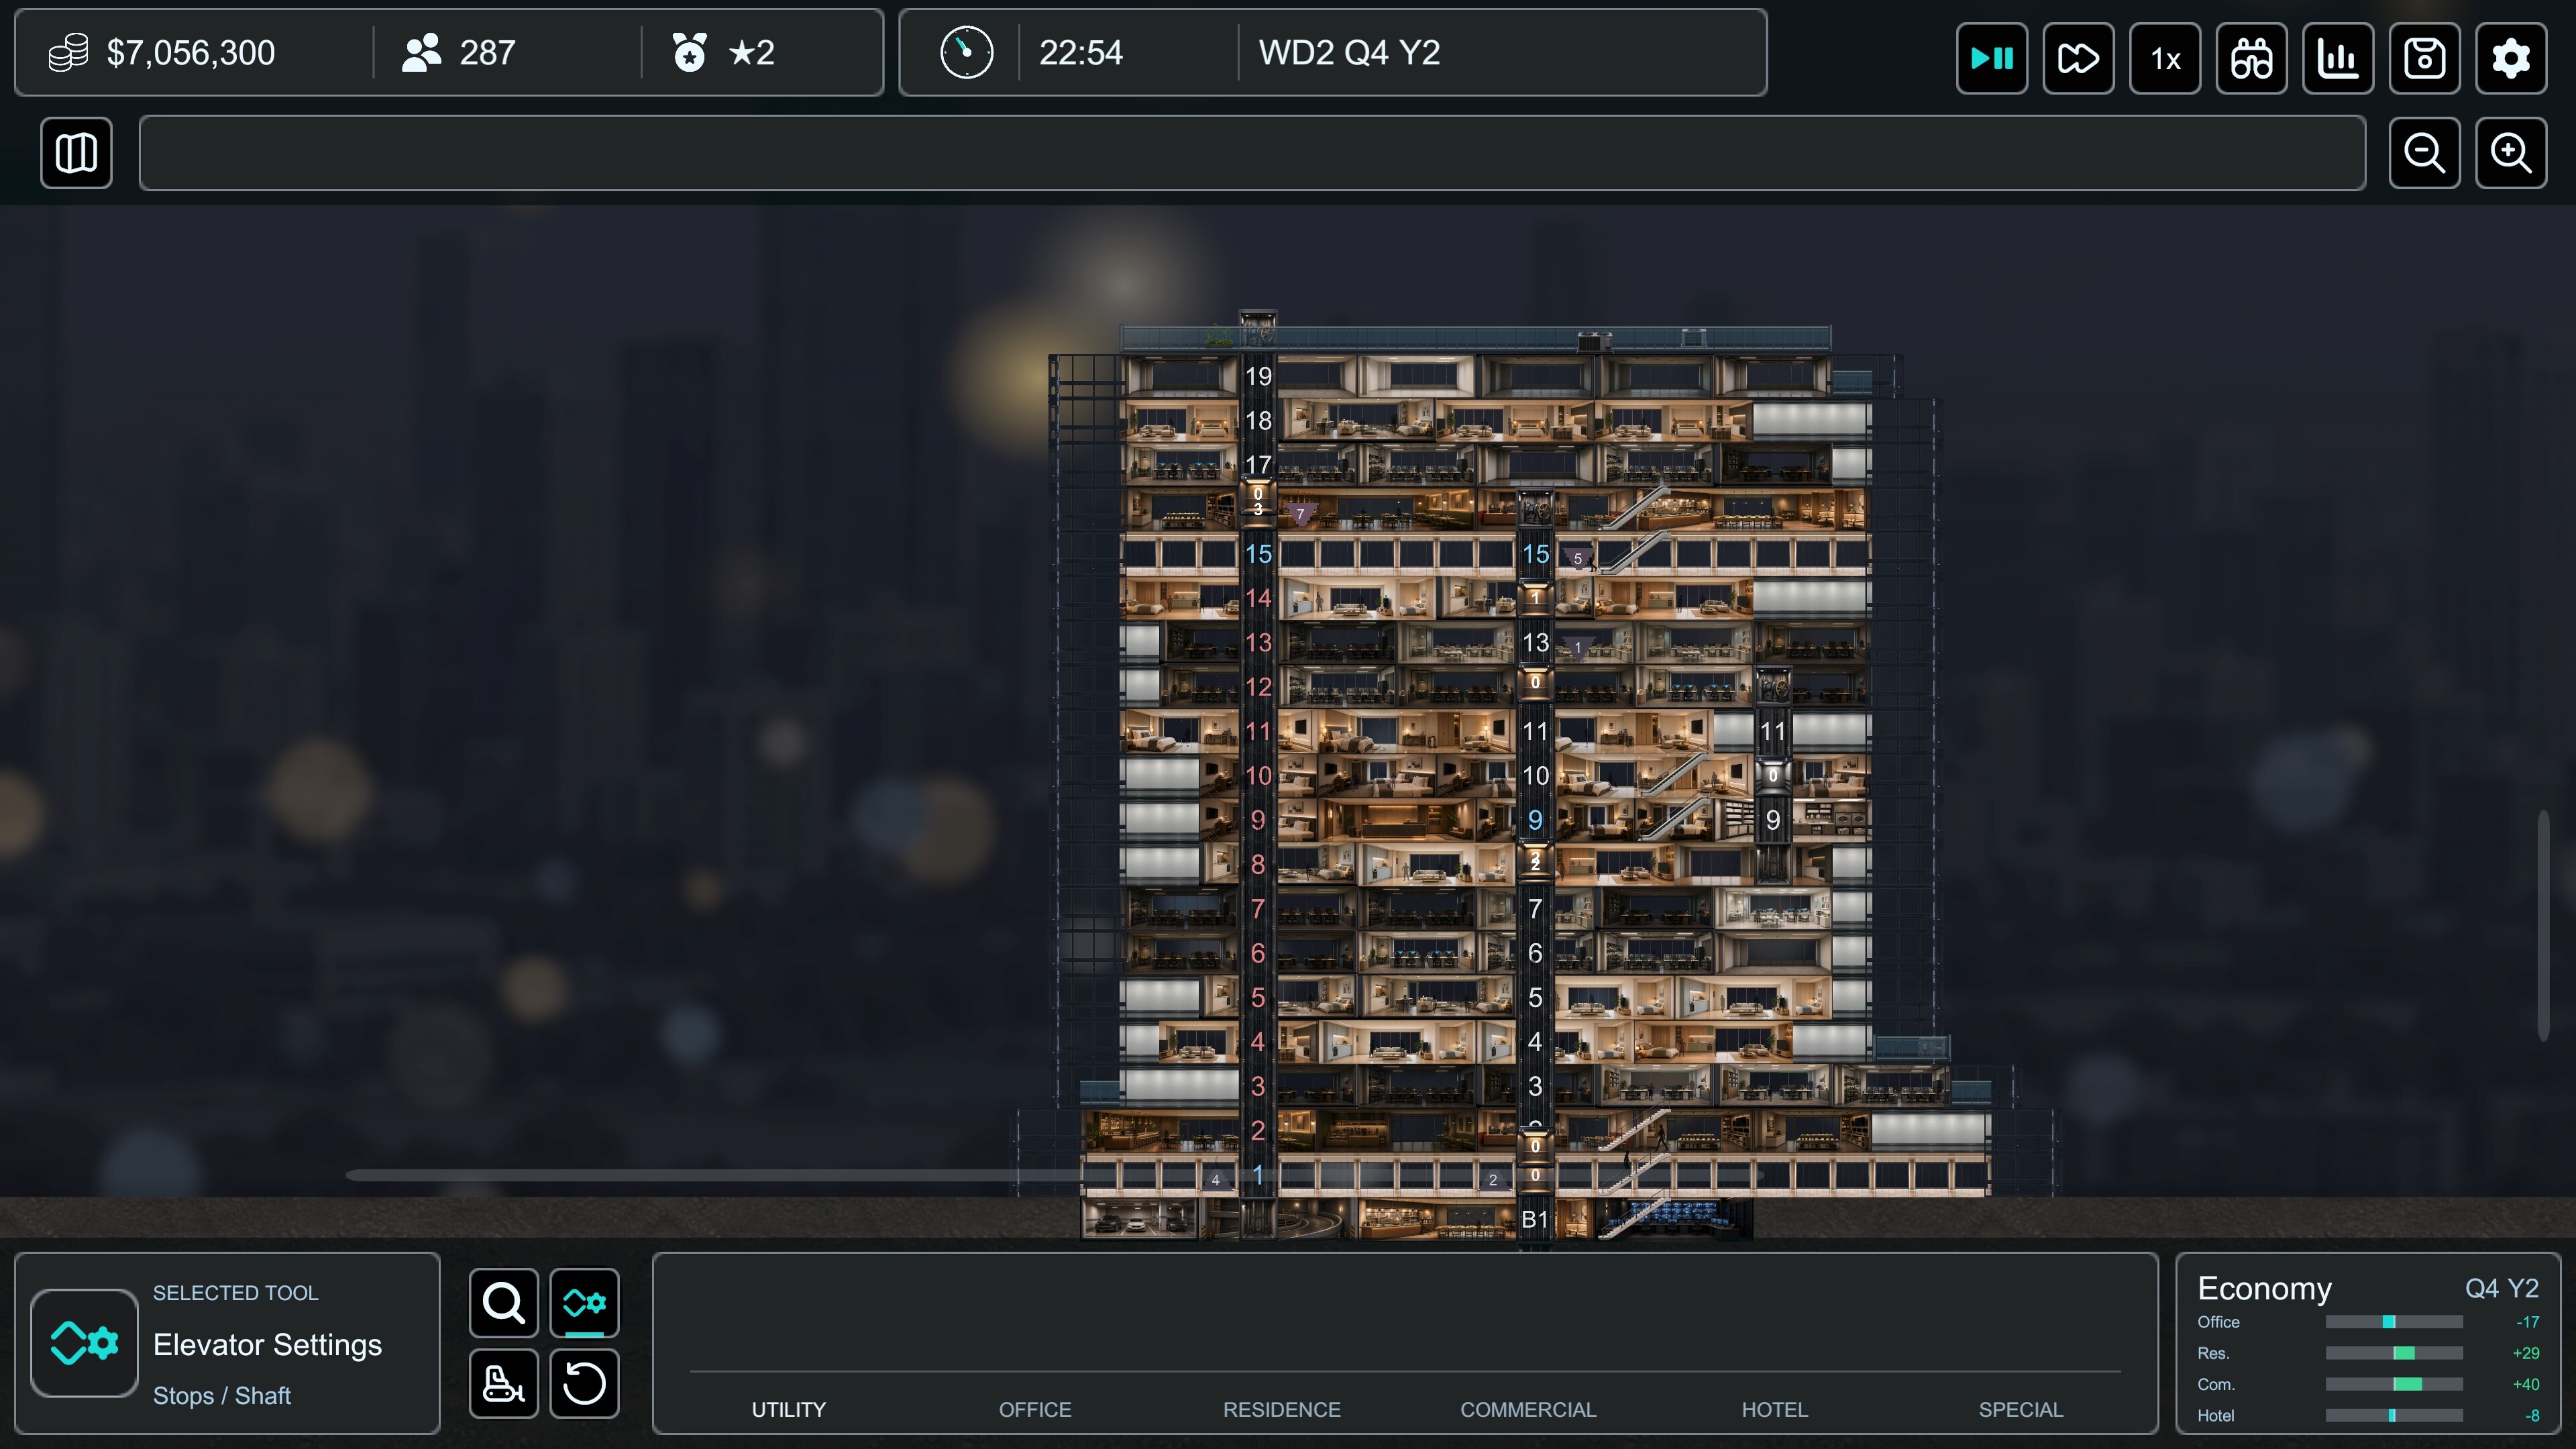
Task: Toggle floor 19 stop on left elevator
Action: tap(1258, 376)
